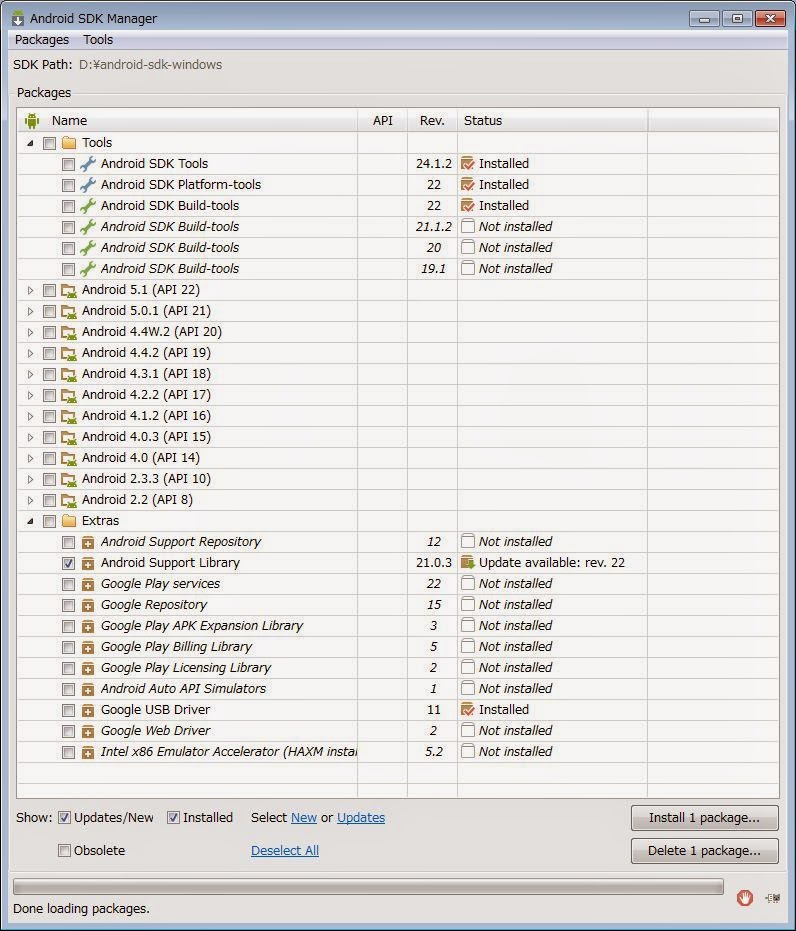Toggle the Updates/New show filter checkbox

point(64,818)
